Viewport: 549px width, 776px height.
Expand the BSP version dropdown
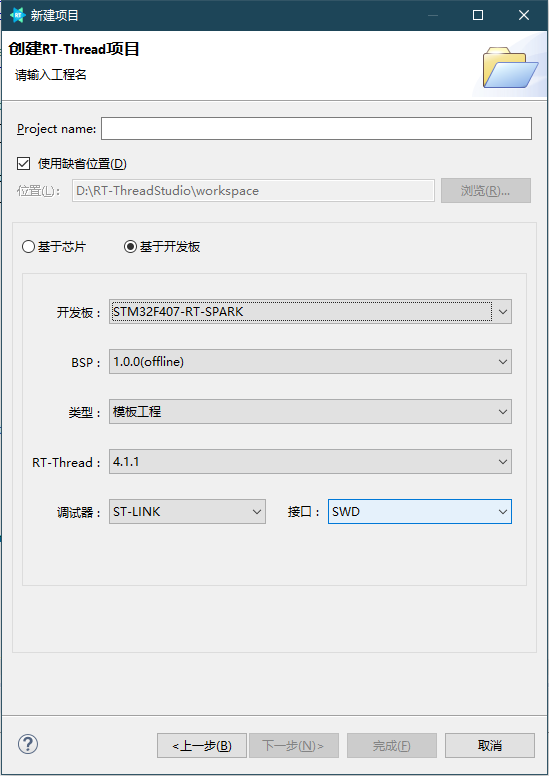click(310, 362)
